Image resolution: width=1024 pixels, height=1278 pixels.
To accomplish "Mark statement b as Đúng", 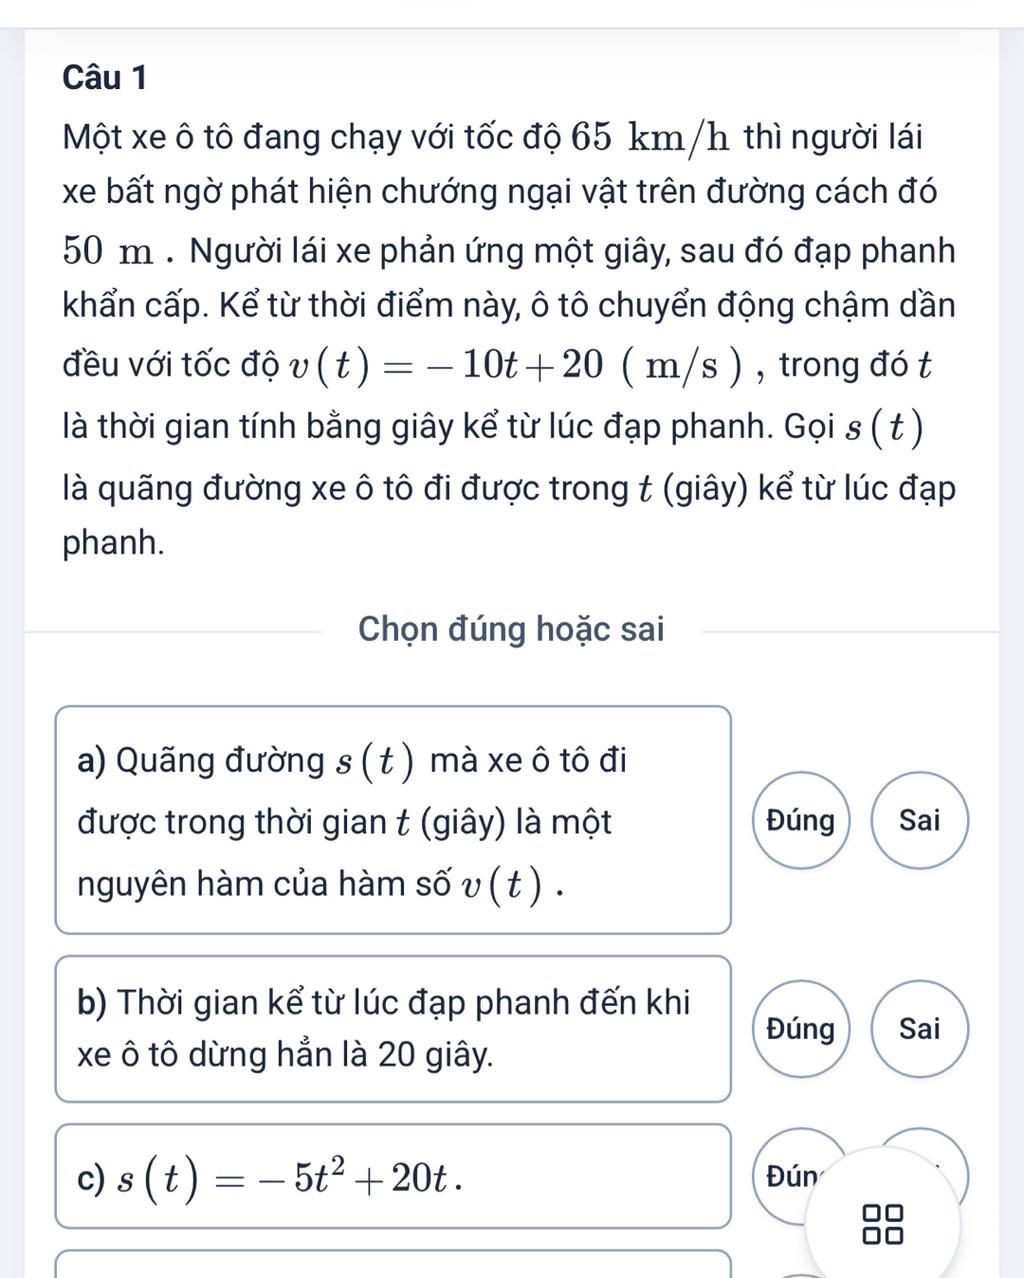I will pyautogui.click(x=800, y=1029).
